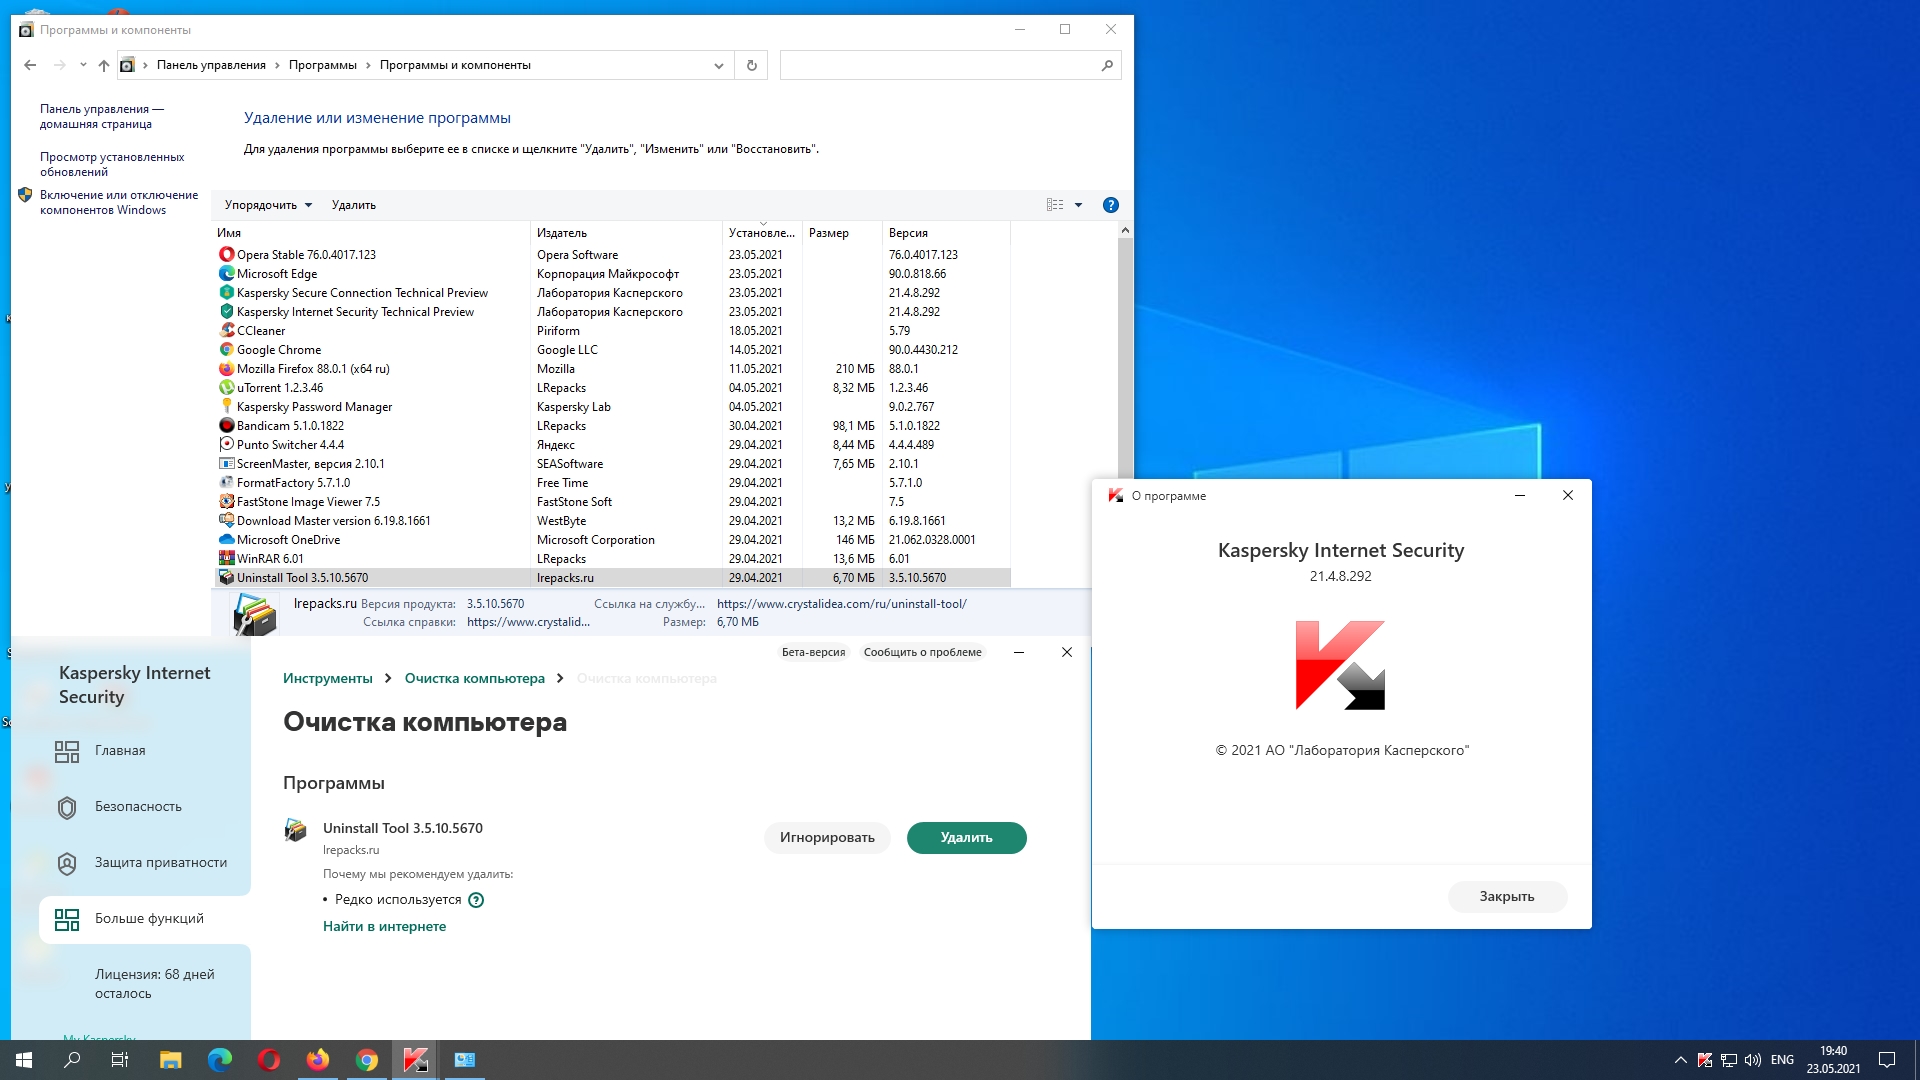Click the help question mark icon in toolbar
The image size is (1920, 1080).
point(1110,205)
